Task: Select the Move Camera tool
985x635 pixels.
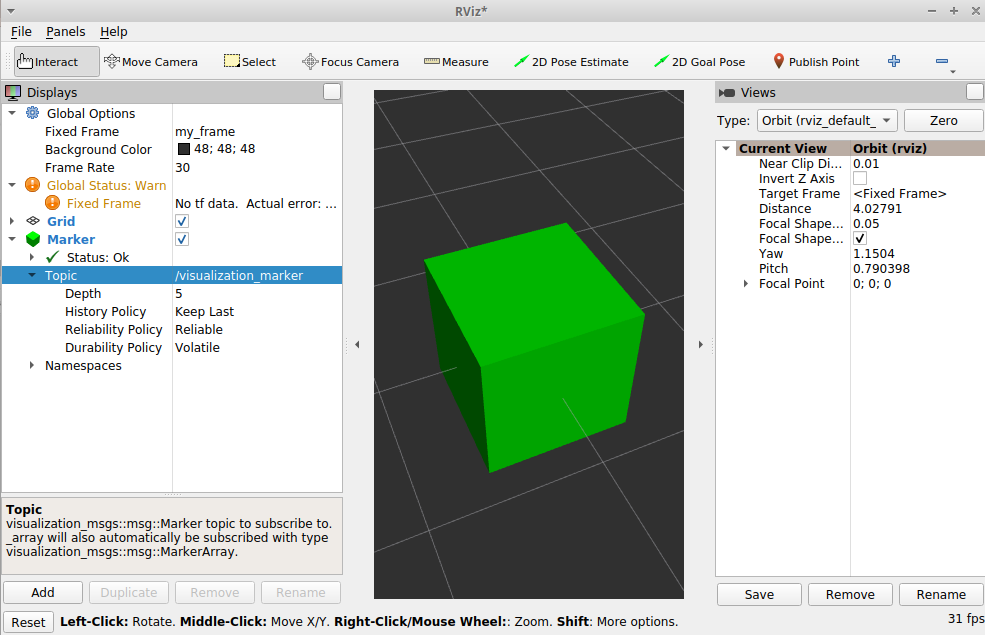Action: click(151, 62)
